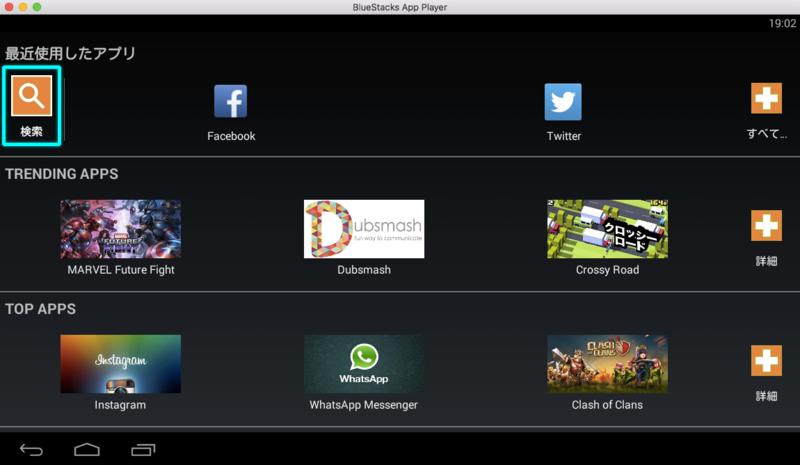The height and width of the screenshot is (465, 800).
Task: Open the WhatsApp Messenger thumbnail
Action: 364,364
